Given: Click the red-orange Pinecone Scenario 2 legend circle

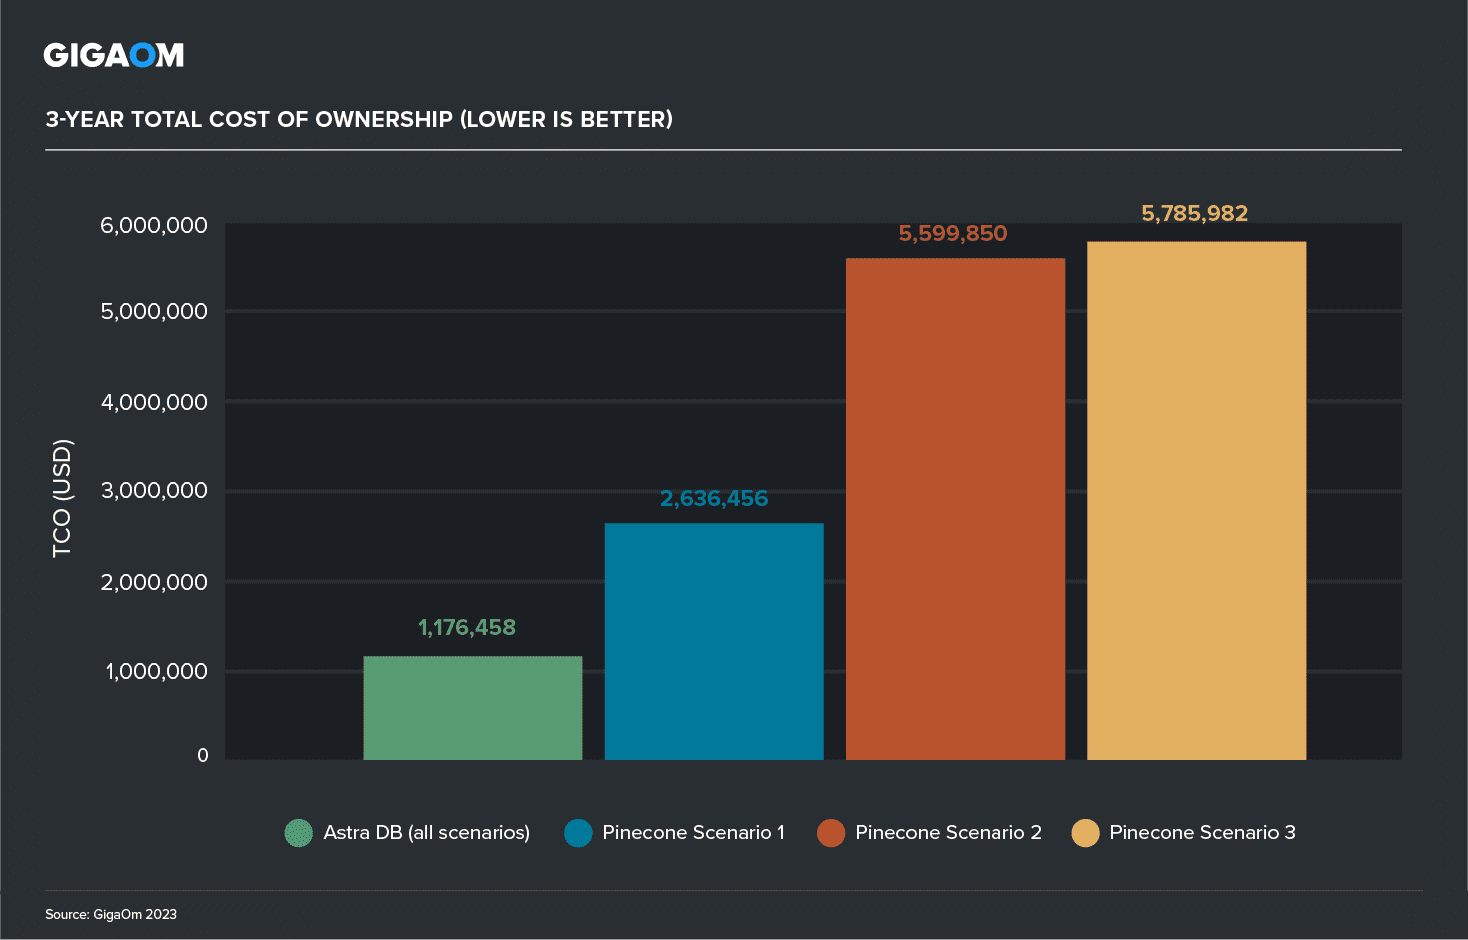Looking at the screenshot, I should click(x=831, y=833).
